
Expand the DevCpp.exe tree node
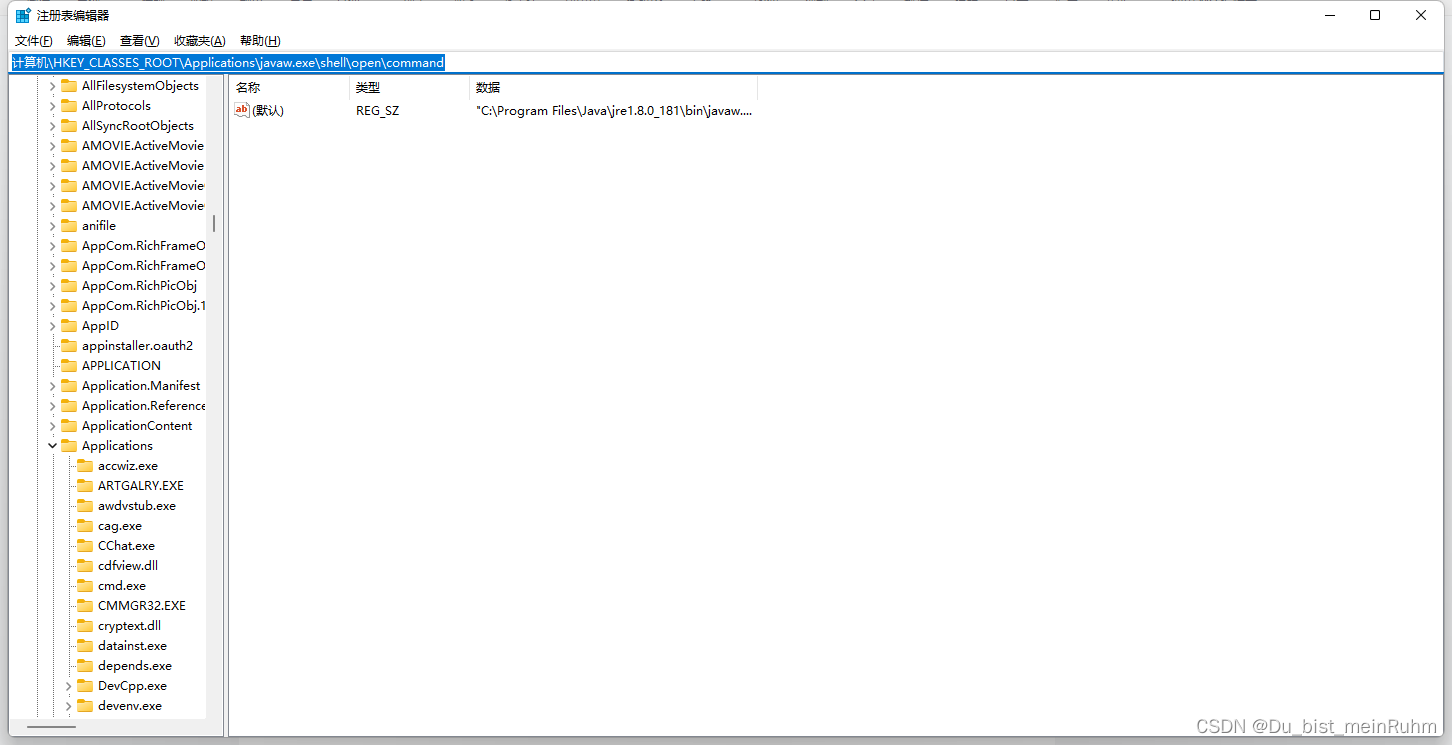click(67, 685)
